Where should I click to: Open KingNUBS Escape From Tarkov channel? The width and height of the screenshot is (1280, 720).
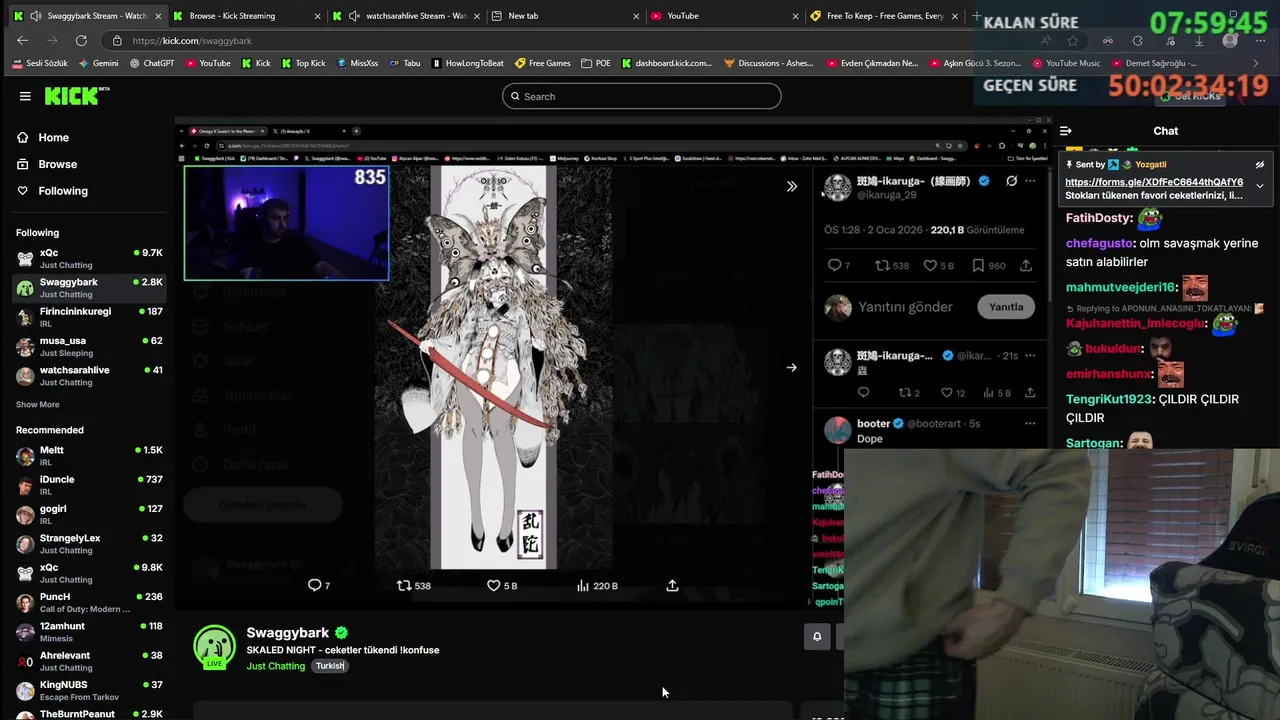pos(88,690)
